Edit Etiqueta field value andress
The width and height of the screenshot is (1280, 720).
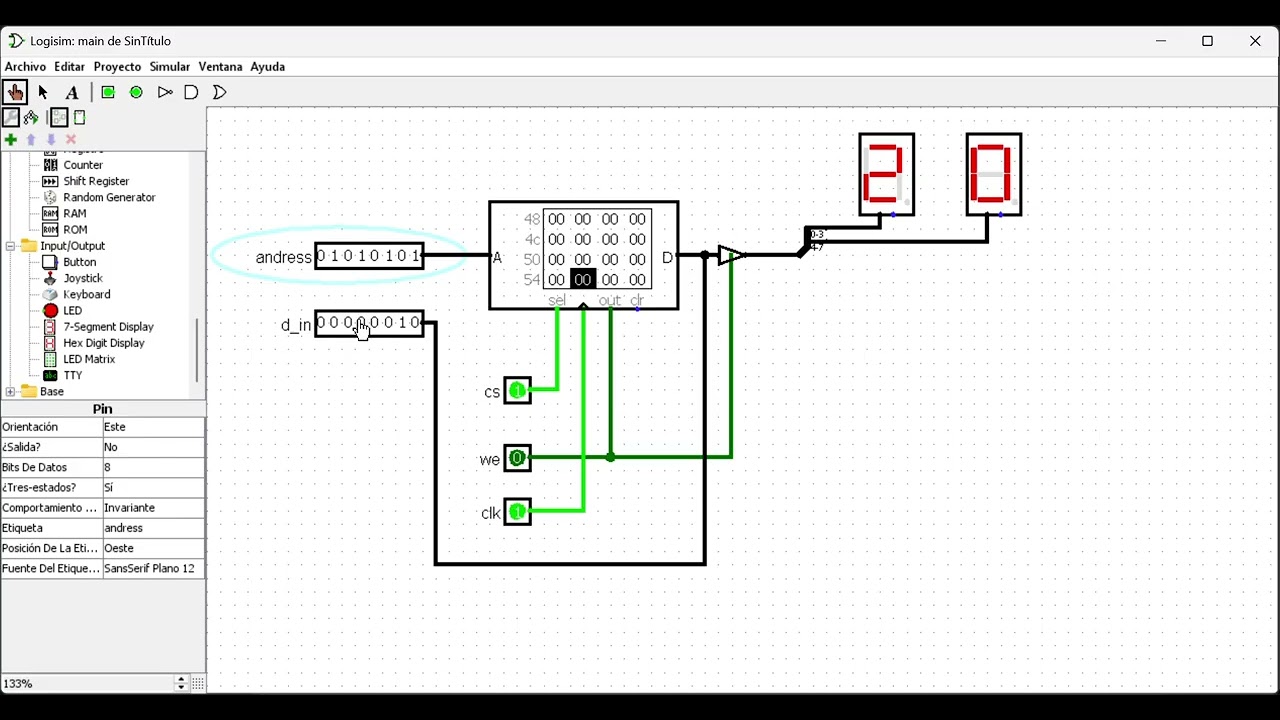(x=153, y=528)
